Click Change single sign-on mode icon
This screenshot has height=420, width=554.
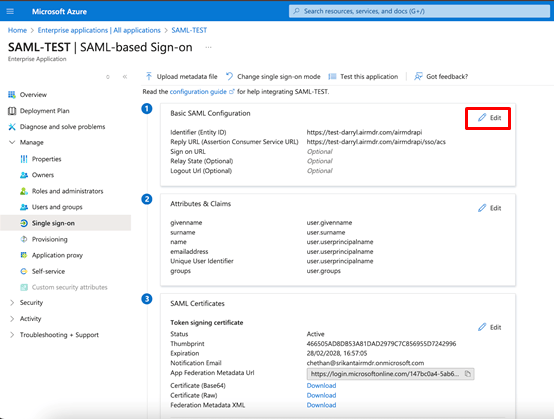(x=230, y=76)
